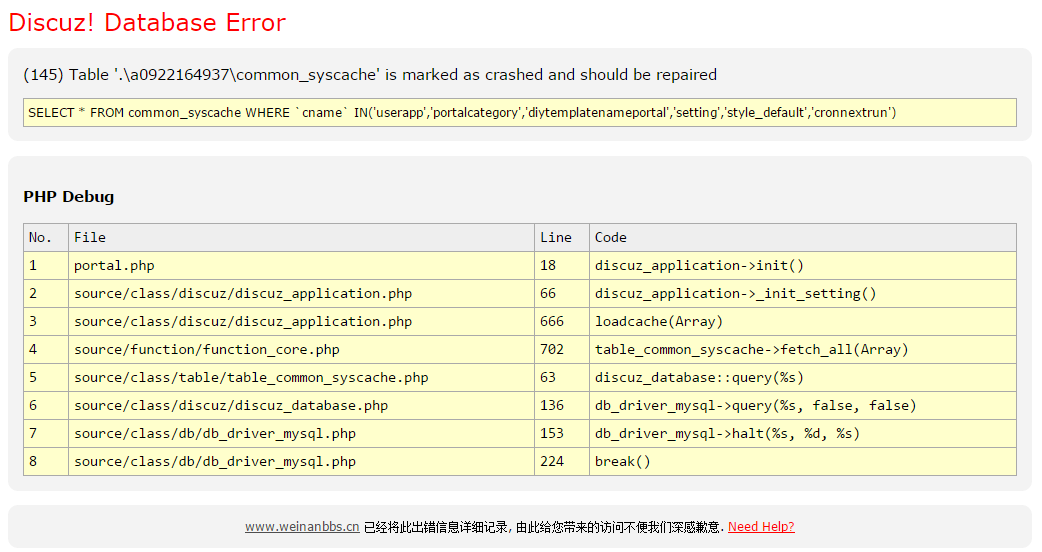Click line number 66 cell
The width and height of the screenshot is (1042, 552).
pos(562,294)
